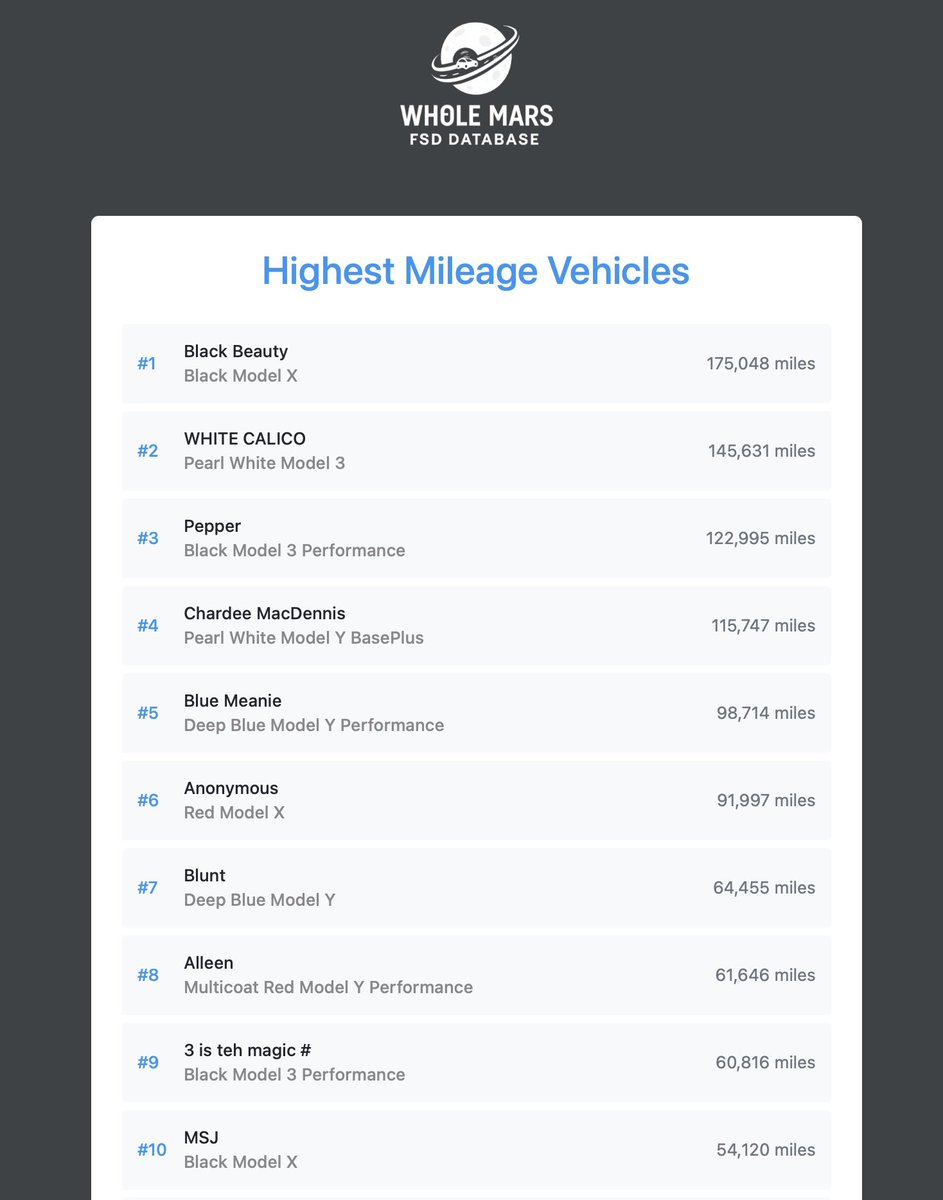The image size is (943, 1200).
Task: Open the Pepper vehicle entry
Action: pyautogui.click(x=476, y=538)
